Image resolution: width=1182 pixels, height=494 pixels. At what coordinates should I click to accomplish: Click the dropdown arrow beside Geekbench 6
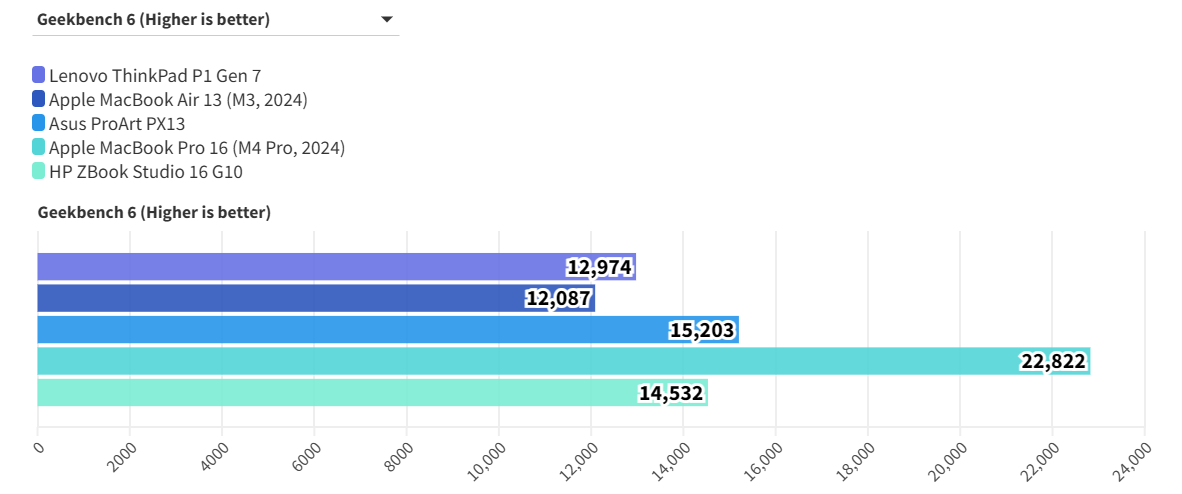387,19
